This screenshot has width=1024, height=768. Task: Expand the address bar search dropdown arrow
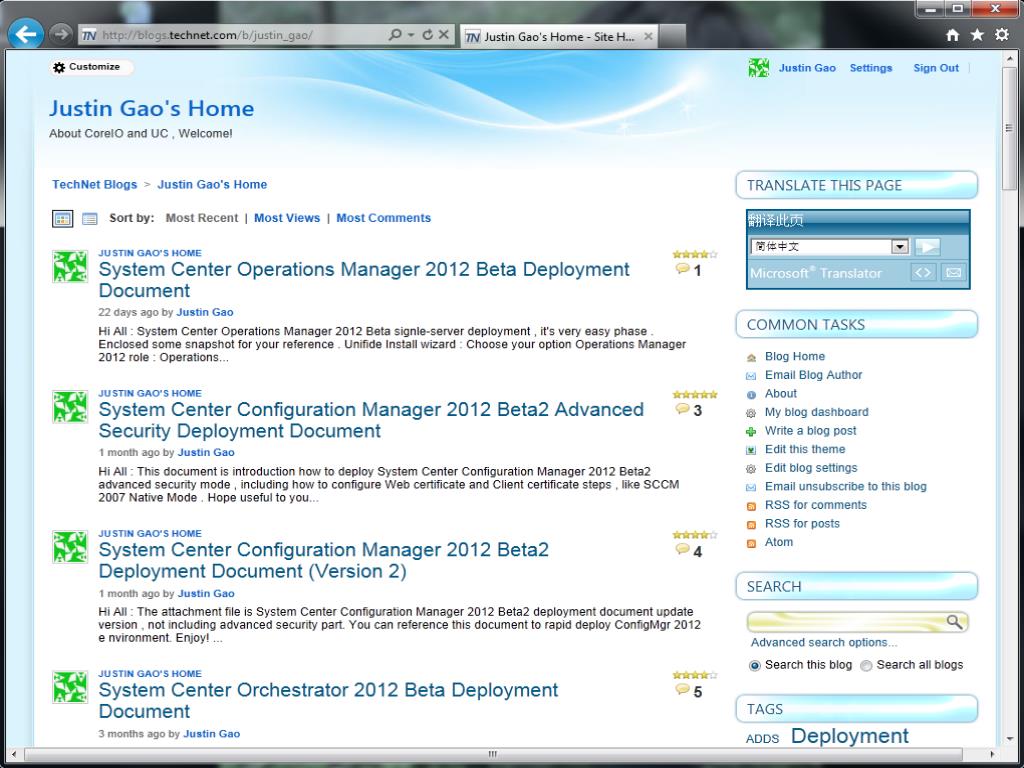[410, 35]
